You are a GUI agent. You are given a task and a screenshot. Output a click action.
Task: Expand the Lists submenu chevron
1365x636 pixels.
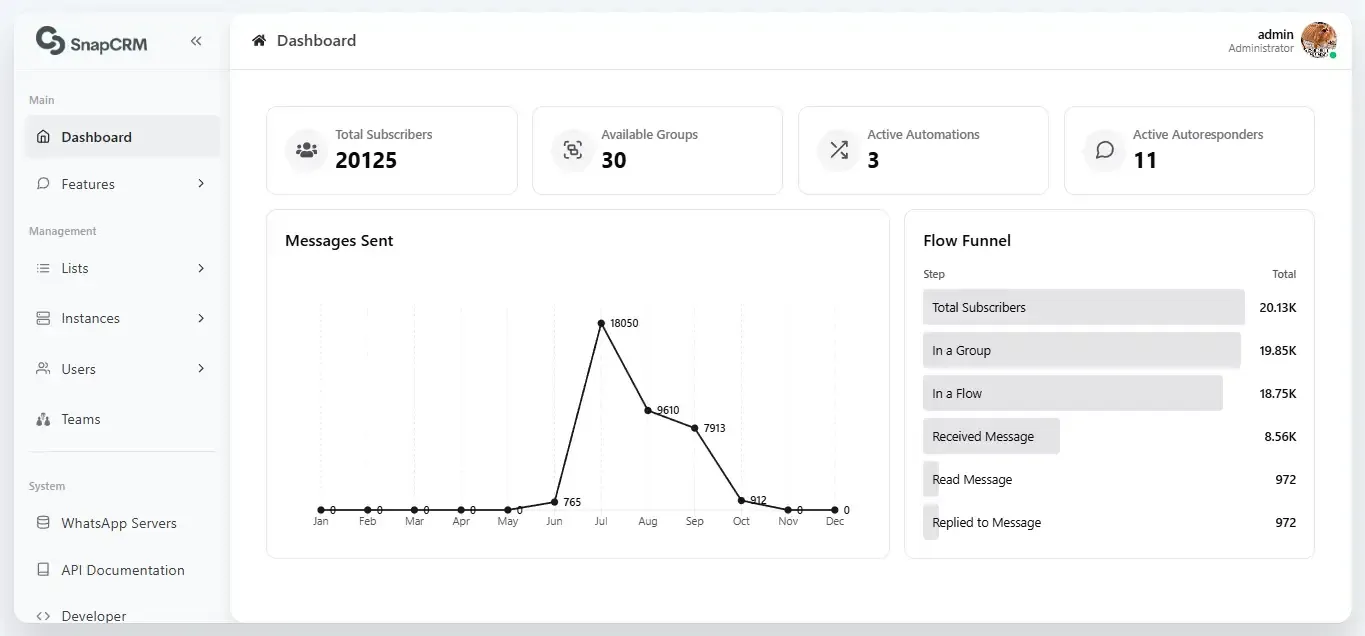pos(201,268)
